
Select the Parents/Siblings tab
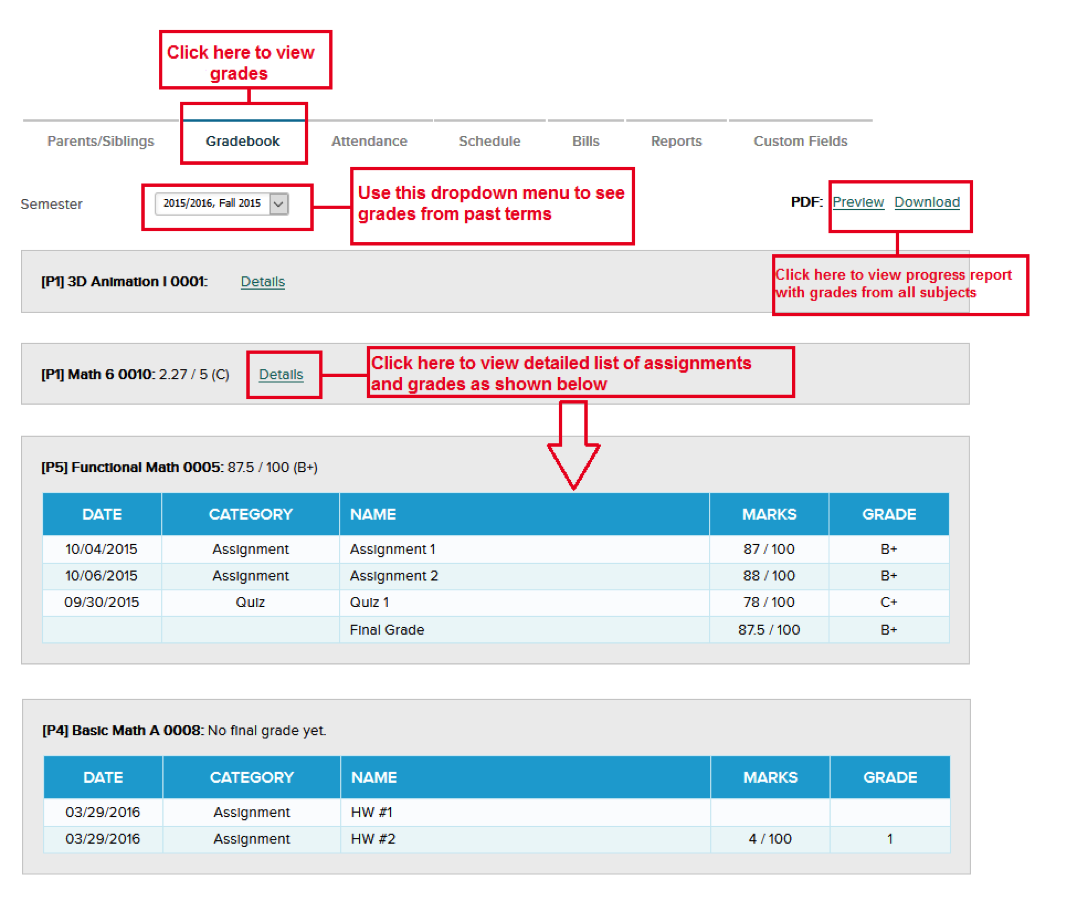[x=100, y=141]
